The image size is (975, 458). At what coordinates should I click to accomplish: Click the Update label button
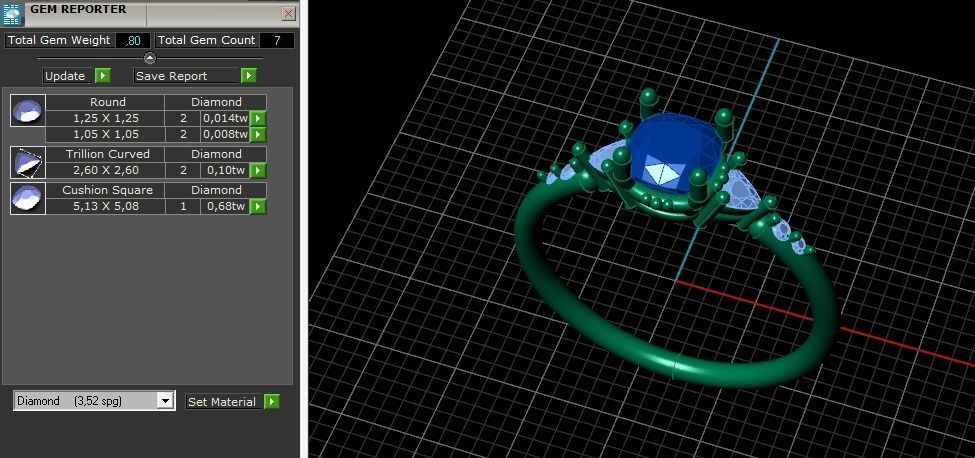[68, 76]
